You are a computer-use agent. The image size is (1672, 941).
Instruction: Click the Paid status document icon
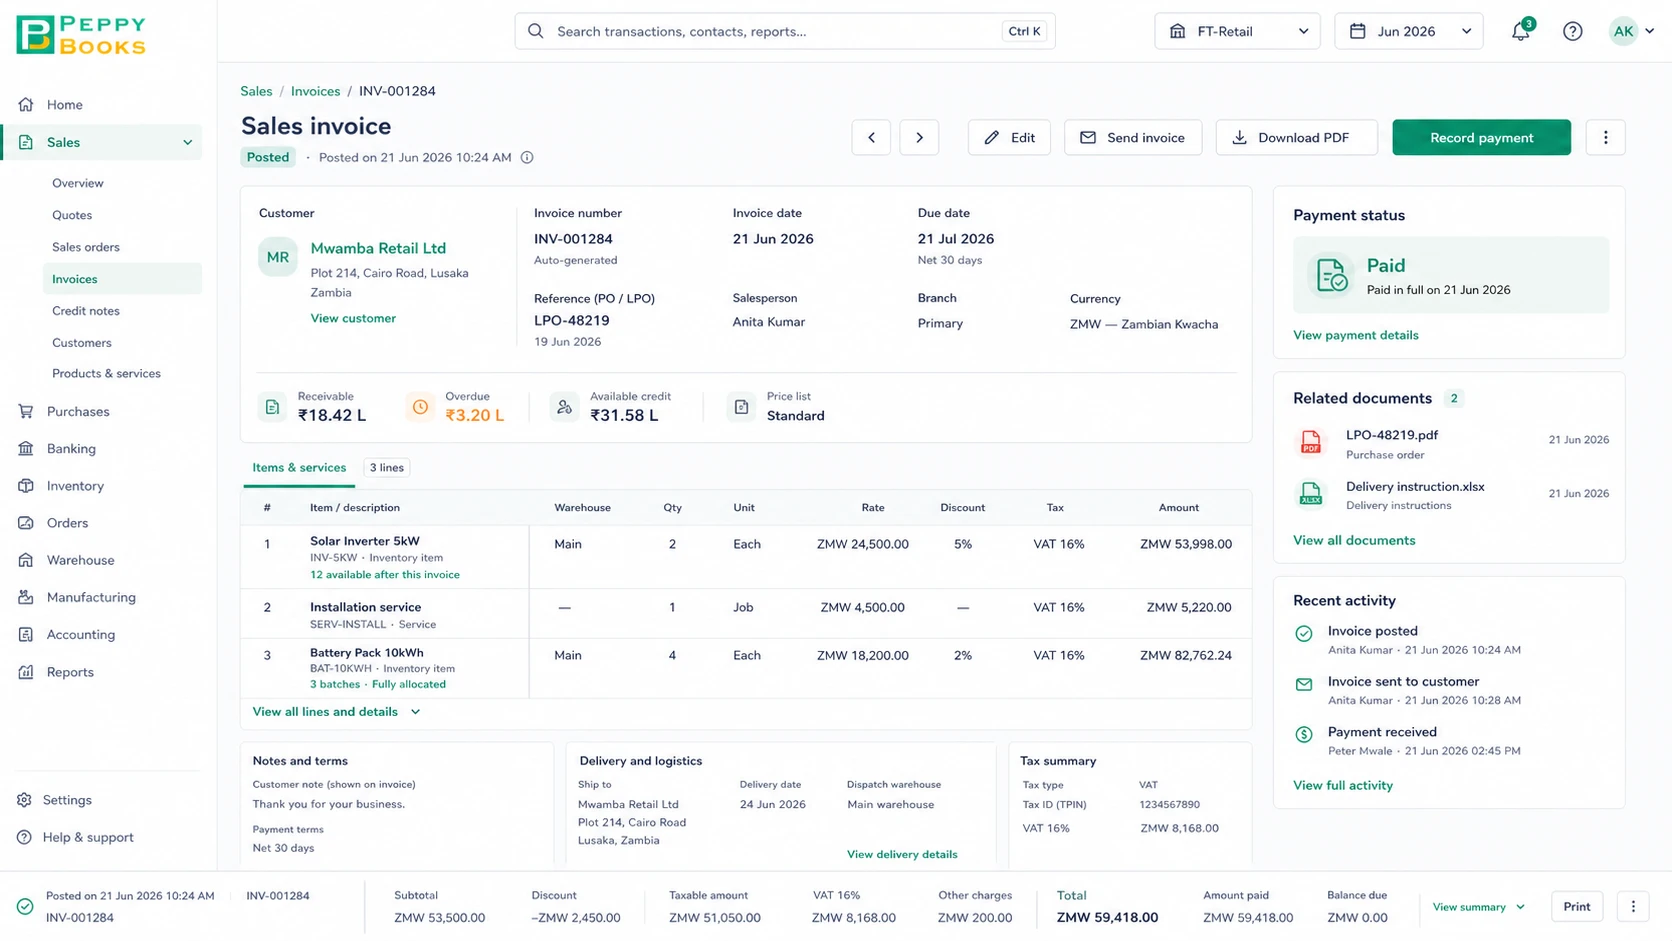point(1331,275)
